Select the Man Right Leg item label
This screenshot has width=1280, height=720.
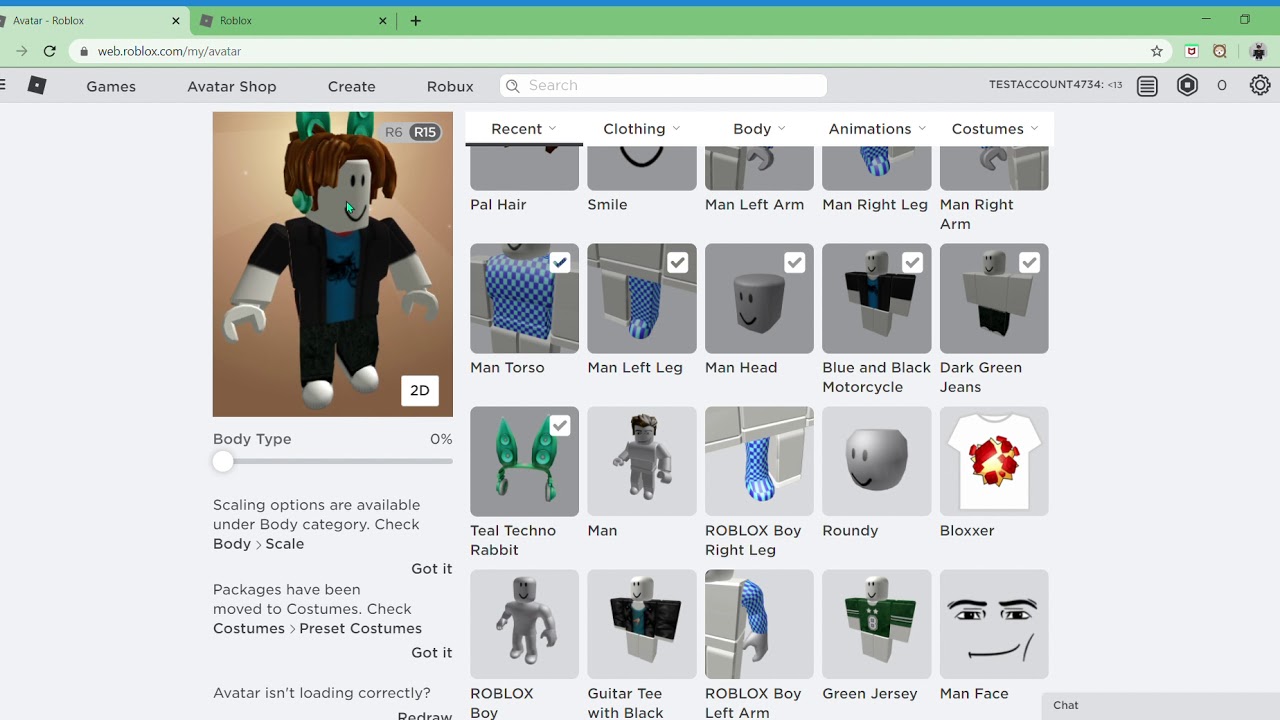pos(875,205)
